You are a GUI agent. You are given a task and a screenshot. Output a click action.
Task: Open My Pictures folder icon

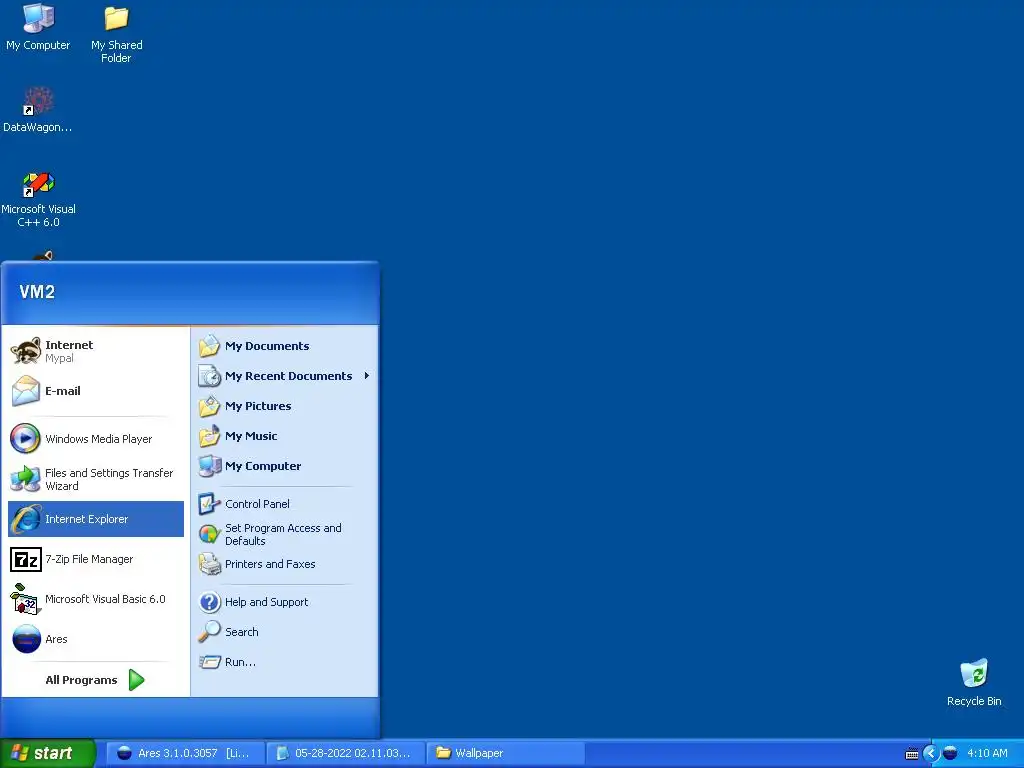pos(210,406)
